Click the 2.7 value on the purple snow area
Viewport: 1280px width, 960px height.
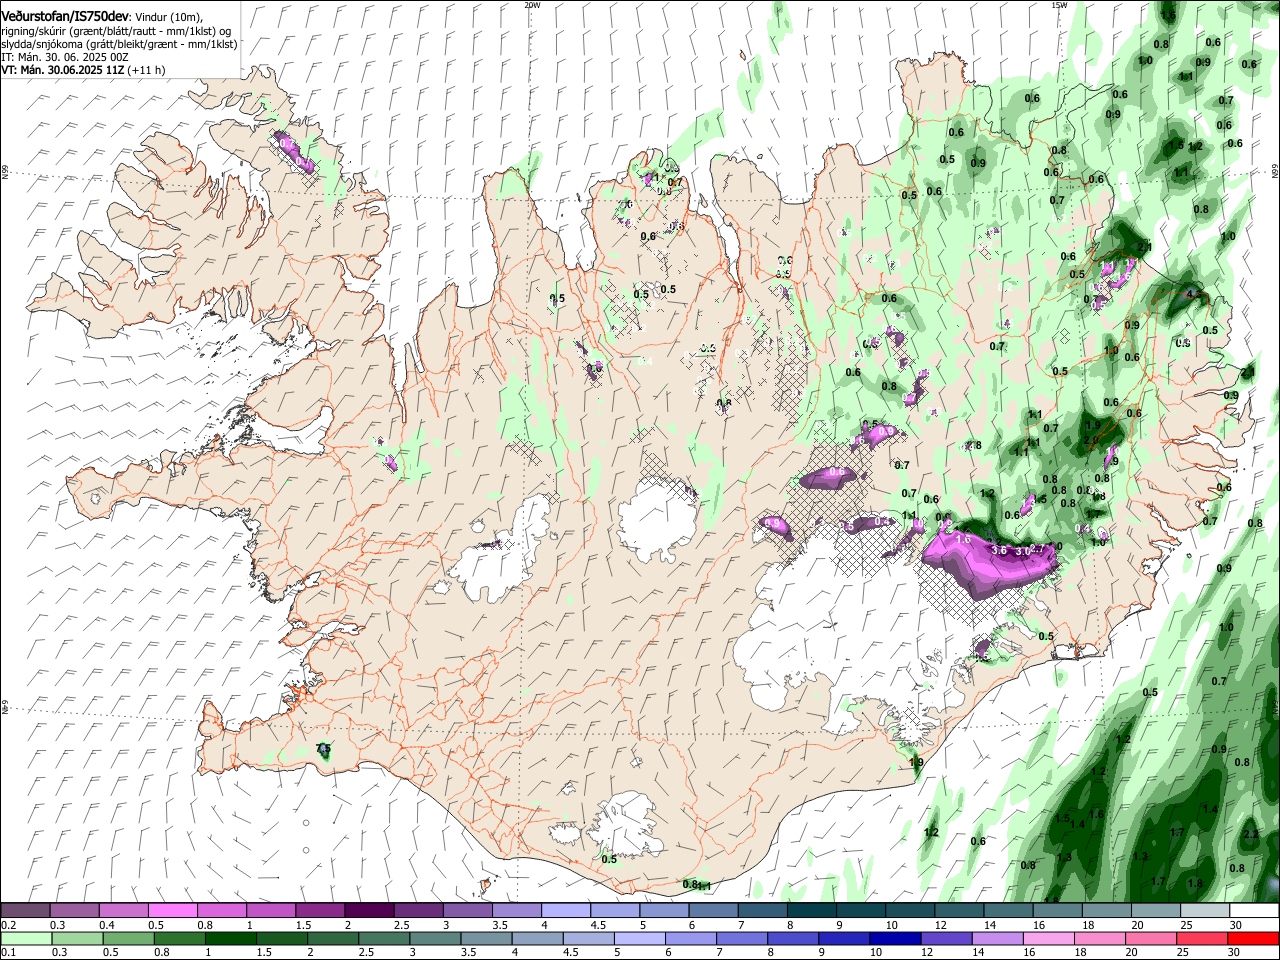(1037, 549)
